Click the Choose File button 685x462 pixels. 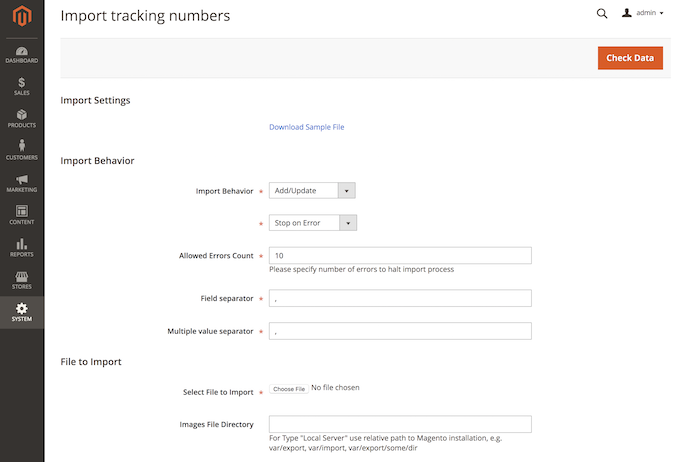click(289, 389)
